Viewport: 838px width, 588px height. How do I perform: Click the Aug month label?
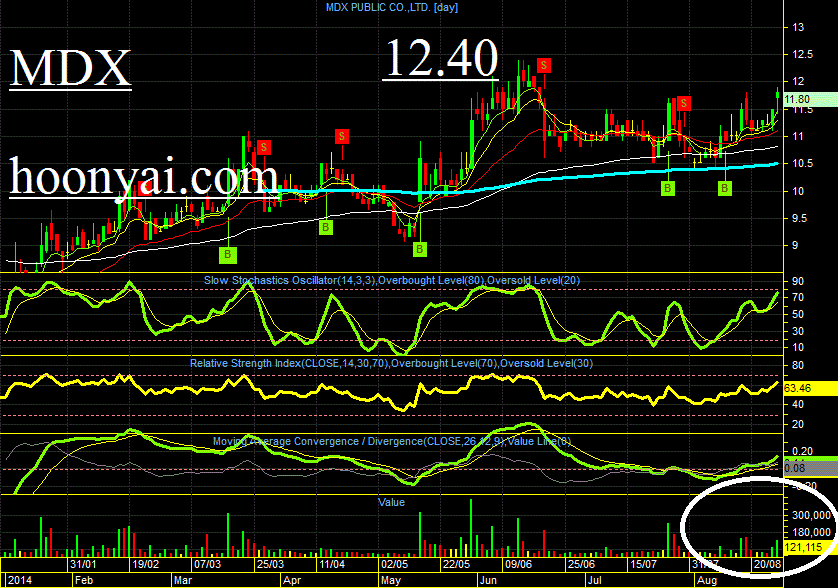coord(707,581)
